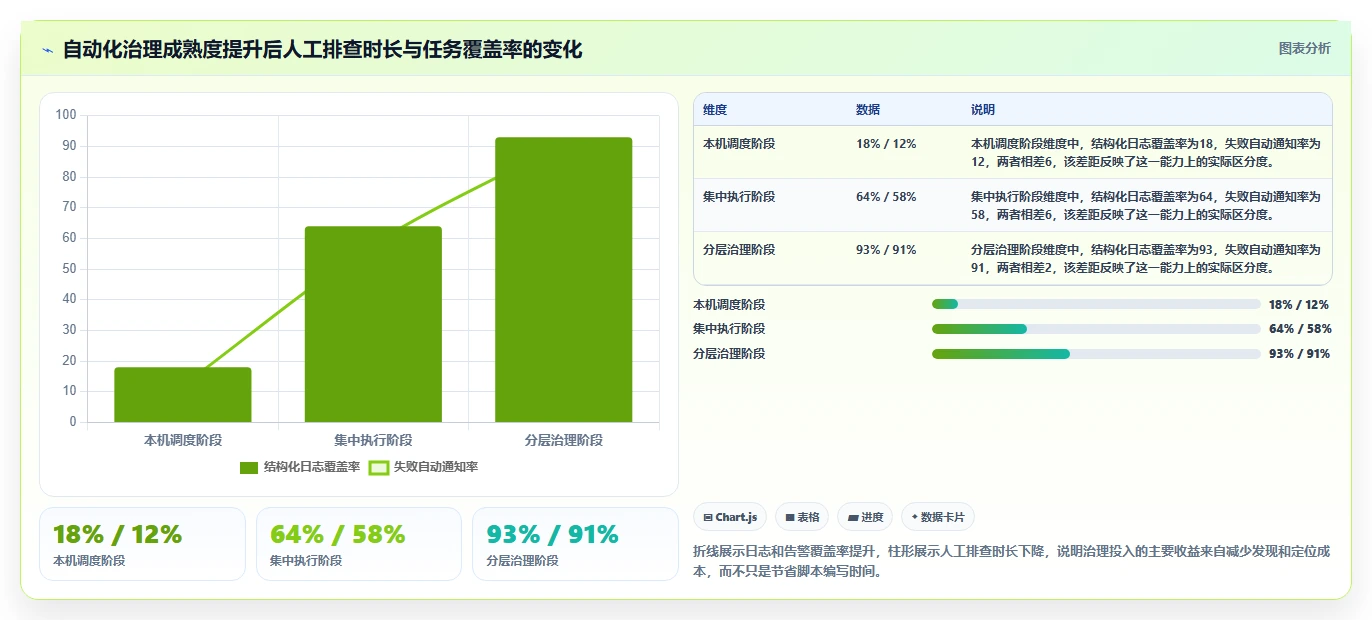The width and height of the screenshot is (1372, 620).
Task: Click the 数据 table column header
Action: (x=868, y=110)
